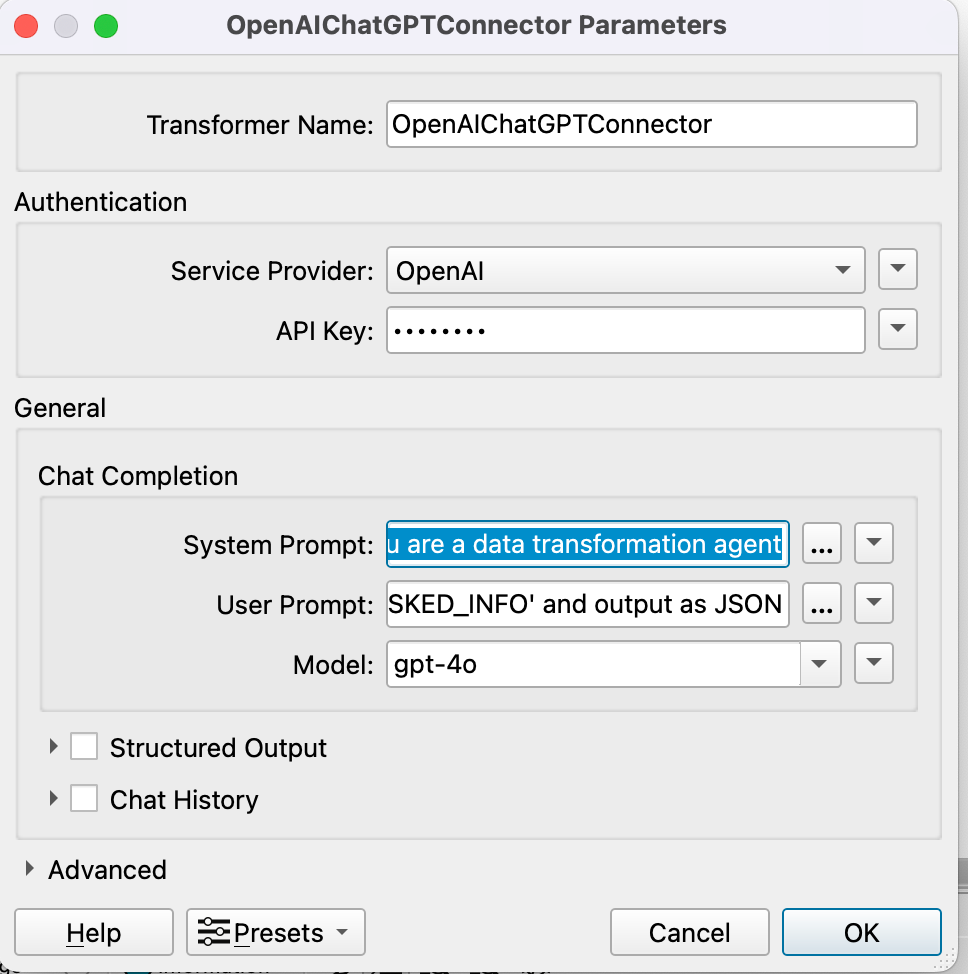Enable the Structured Output checkbox
This screenshot has width=968, height=974.
pyautogui.click(x=84, y=747)
